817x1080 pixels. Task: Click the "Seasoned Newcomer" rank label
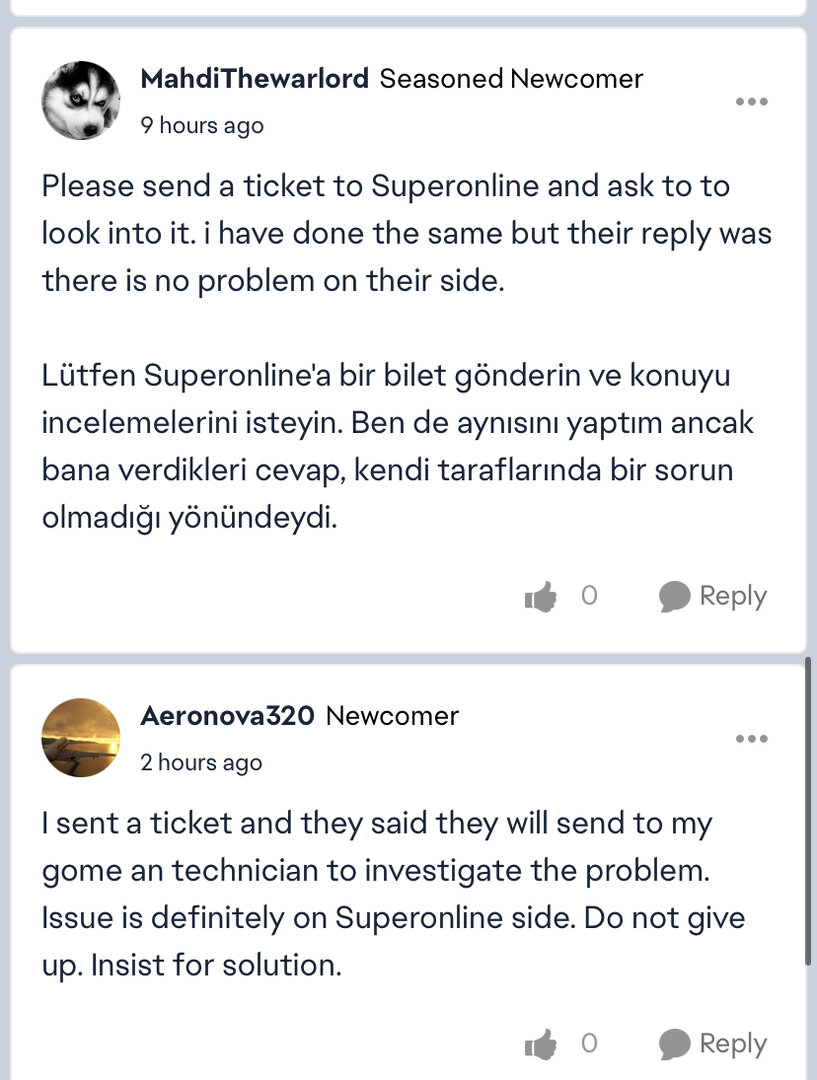click(511, 78)
